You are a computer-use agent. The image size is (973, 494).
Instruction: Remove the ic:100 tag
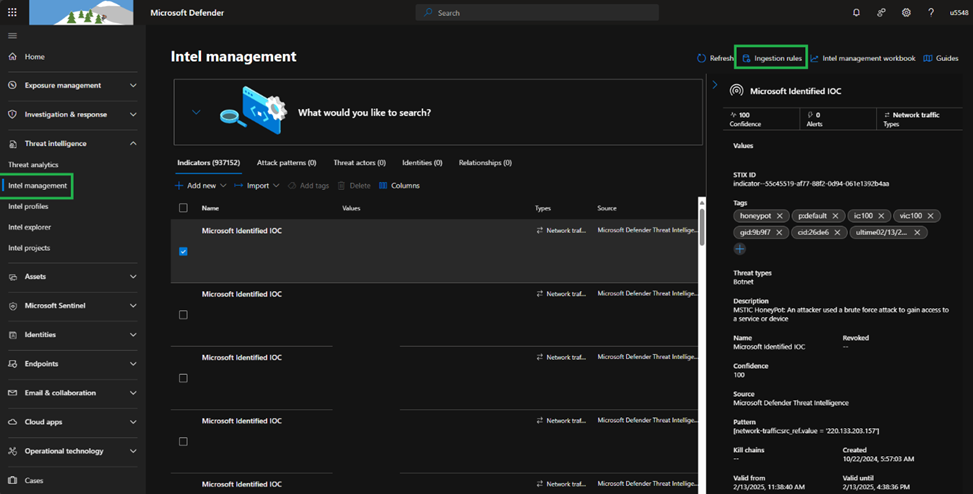click(881, 216)
